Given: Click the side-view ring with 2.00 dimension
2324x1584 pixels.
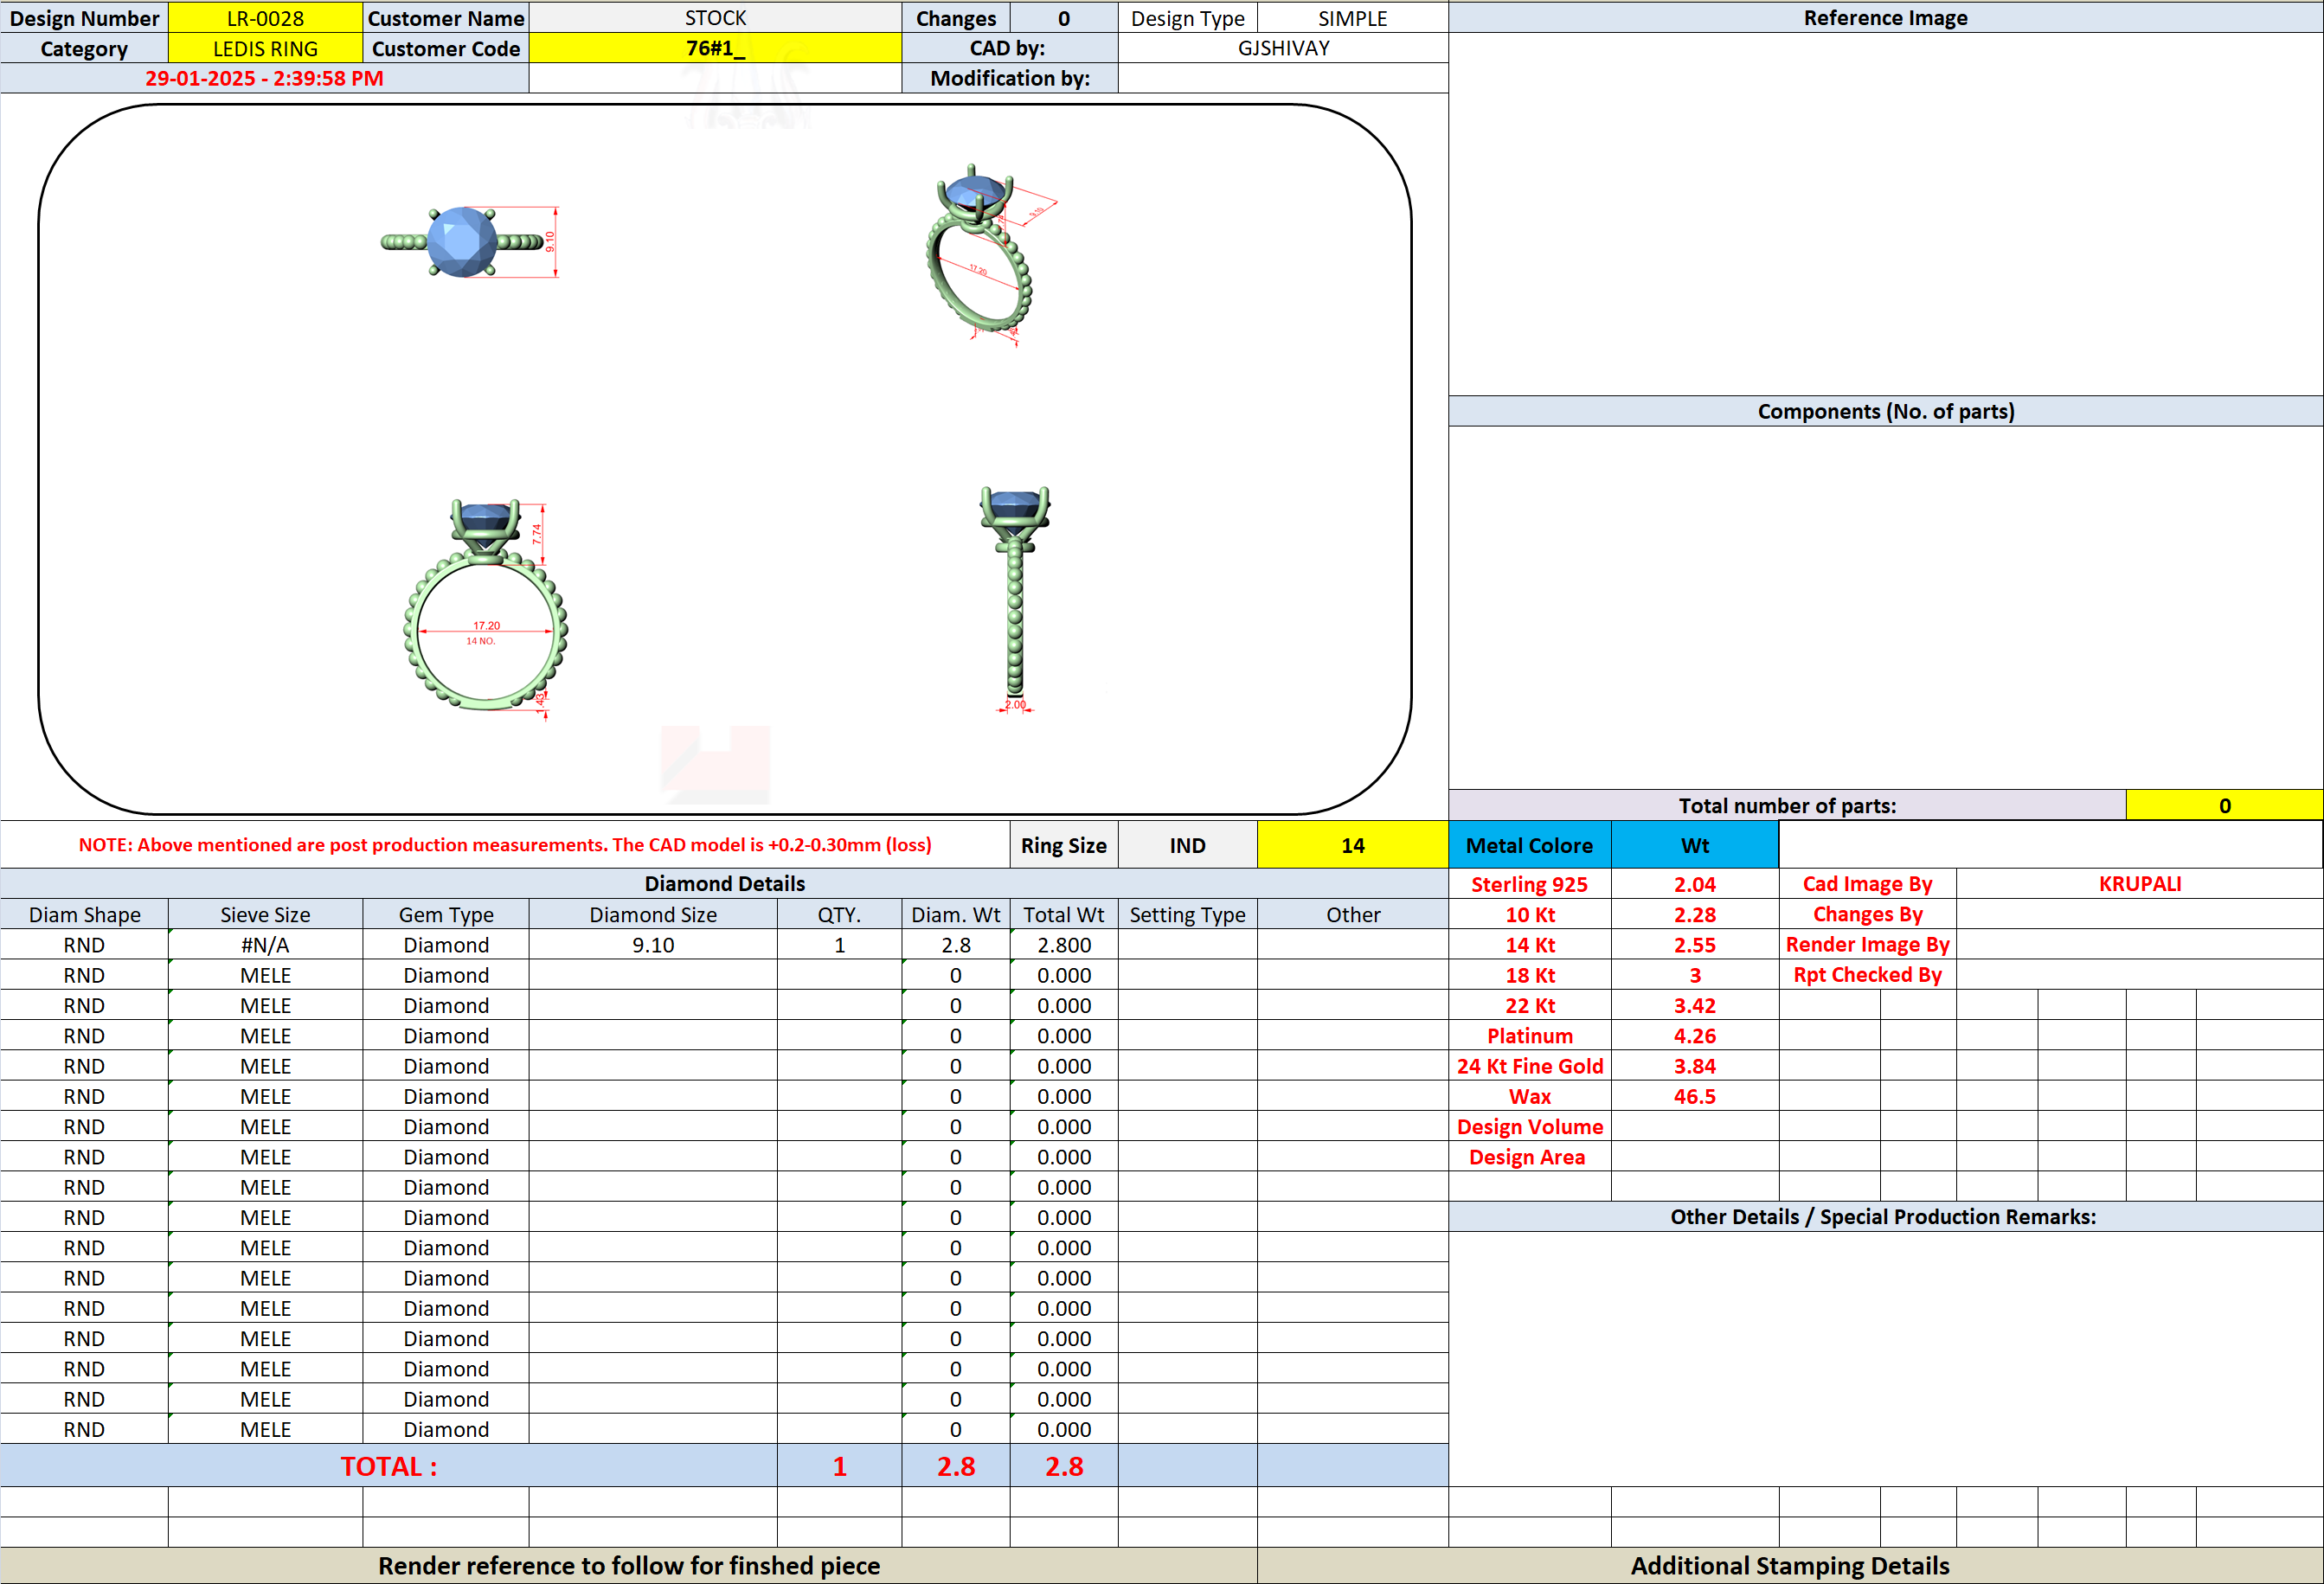Looking at the screenshot, I should coord(1015,600).
